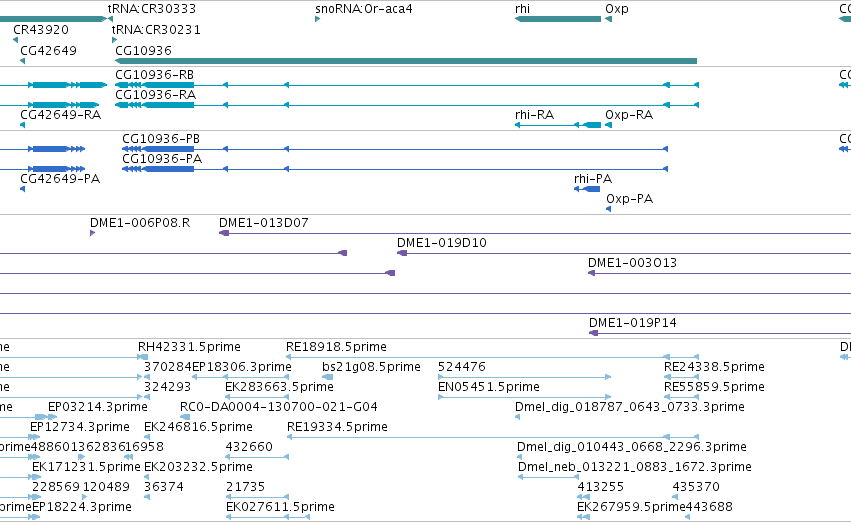Image resolution: width=851 pixels, height=522 pixels.
Task: Select the DME1-013D07 clone label
Action: [x=264, y=222]
